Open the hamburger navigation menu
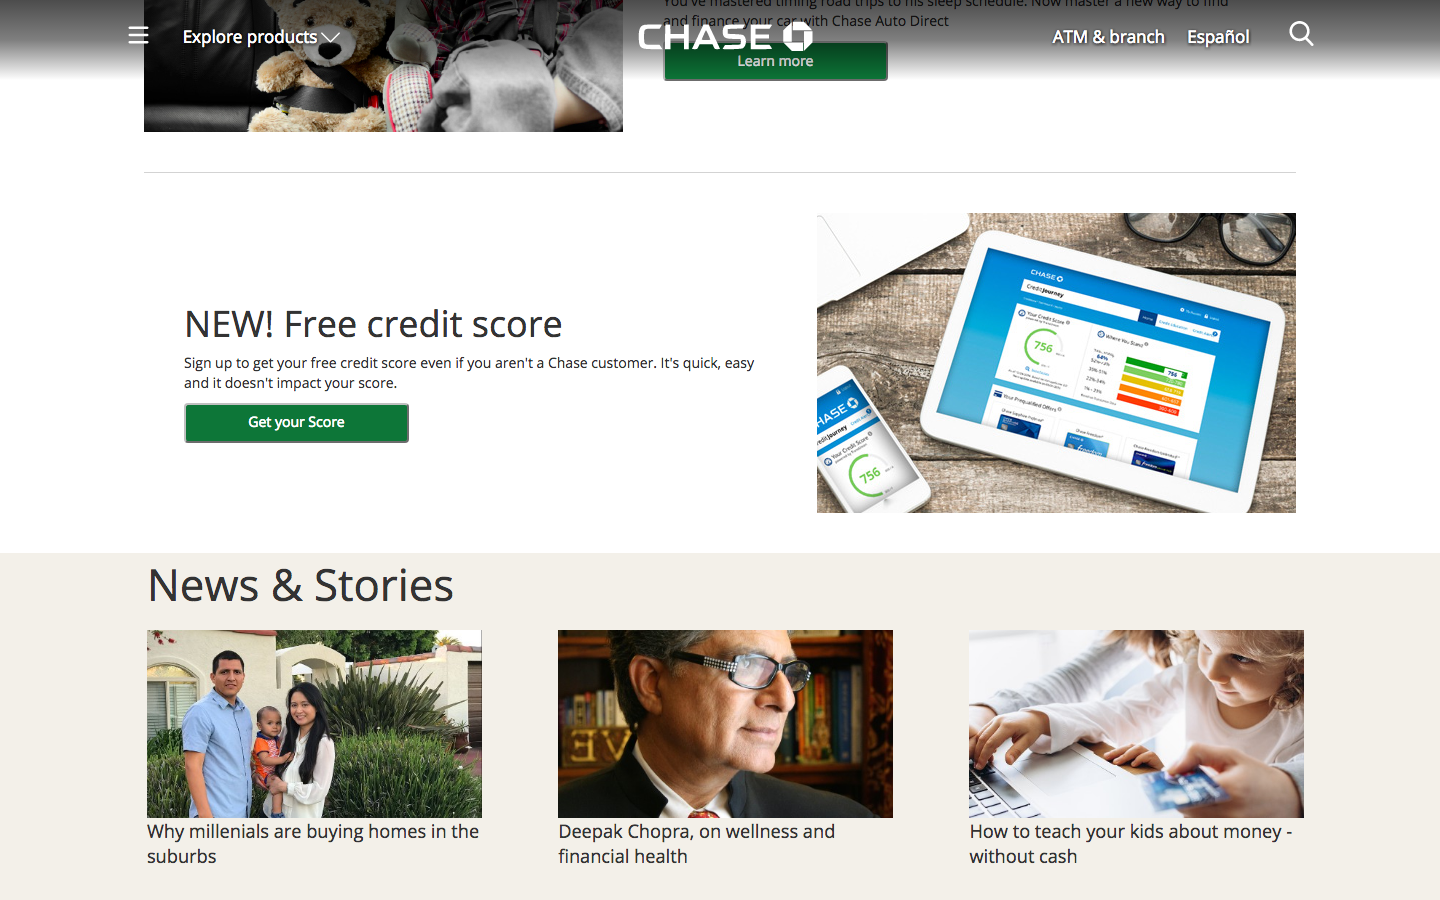The height and width of the screenshot is (900, 1440). point(138,36)
